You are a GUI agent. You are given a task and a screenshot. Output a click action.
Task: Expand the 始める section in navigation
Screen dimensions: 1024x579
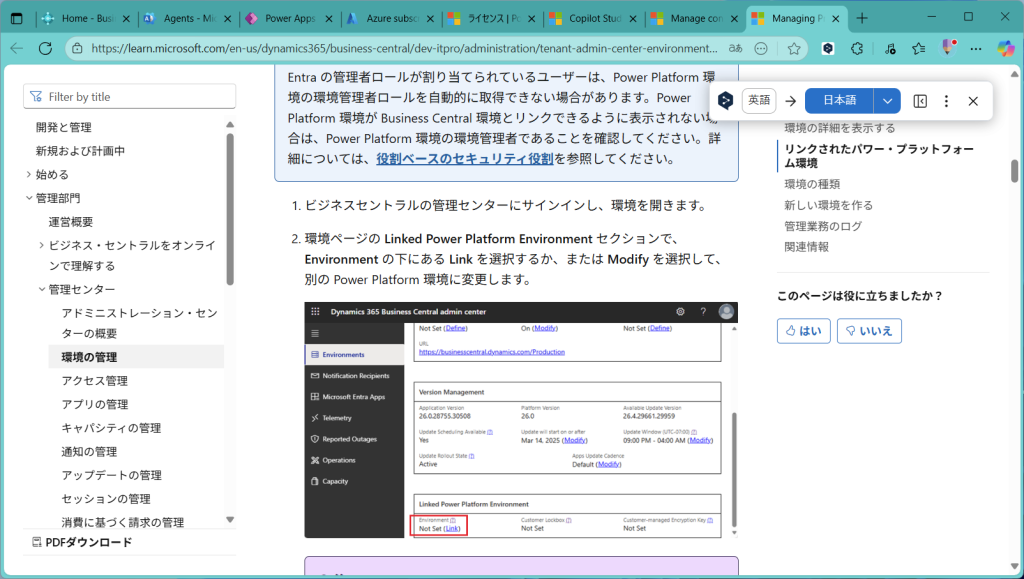click(29, 174)
